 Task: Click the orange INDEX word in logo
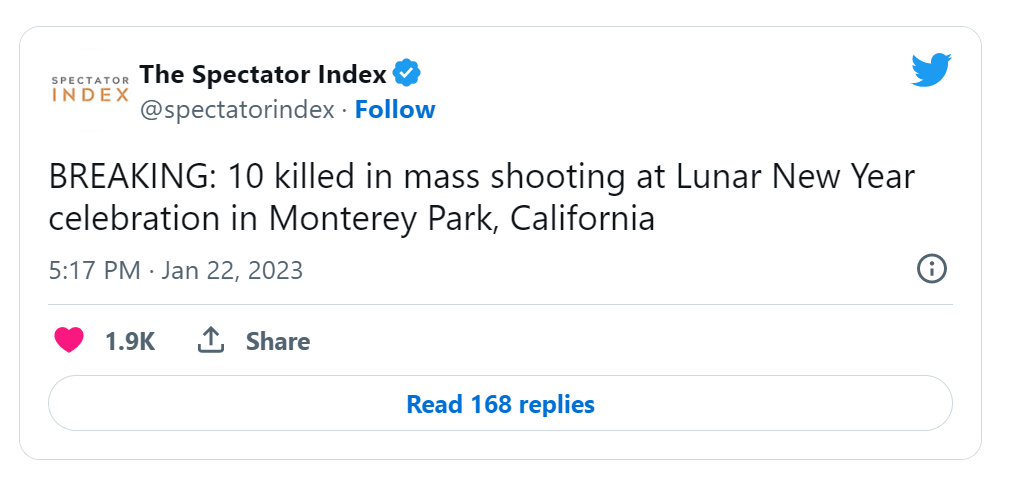click(x=90, y=95)
